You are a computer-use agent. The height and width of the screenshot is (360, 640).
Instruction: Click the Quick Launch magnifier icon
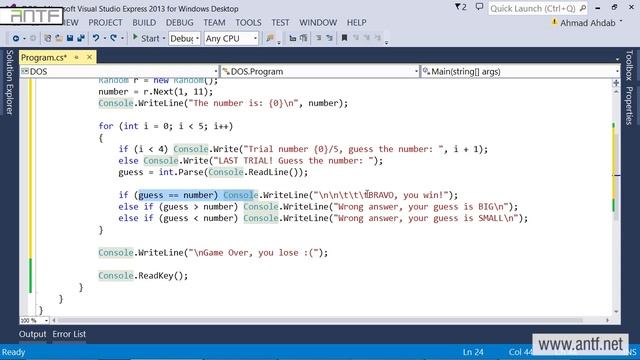point(582,8)
